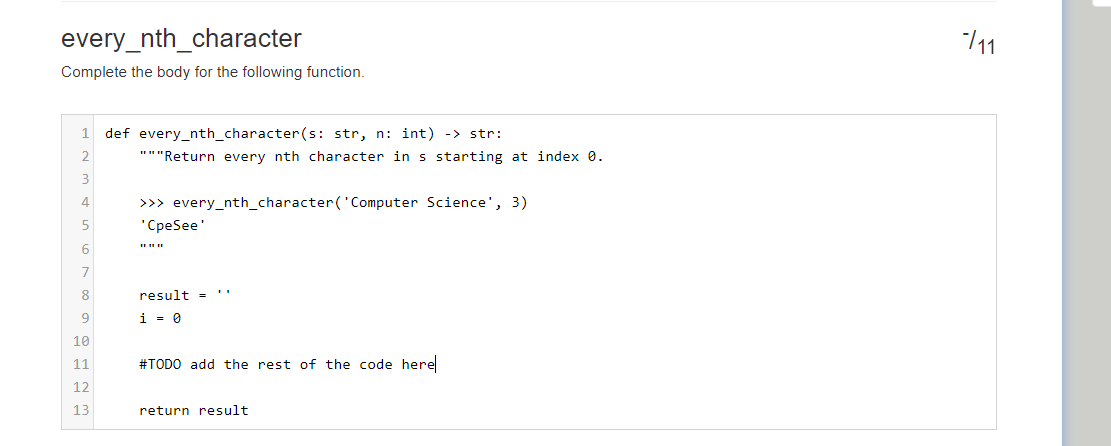Image resolution: width=1111 pixels, height=446 pixels.
Task: Click line number 13 in the gutter
Action: coord(81,411)
